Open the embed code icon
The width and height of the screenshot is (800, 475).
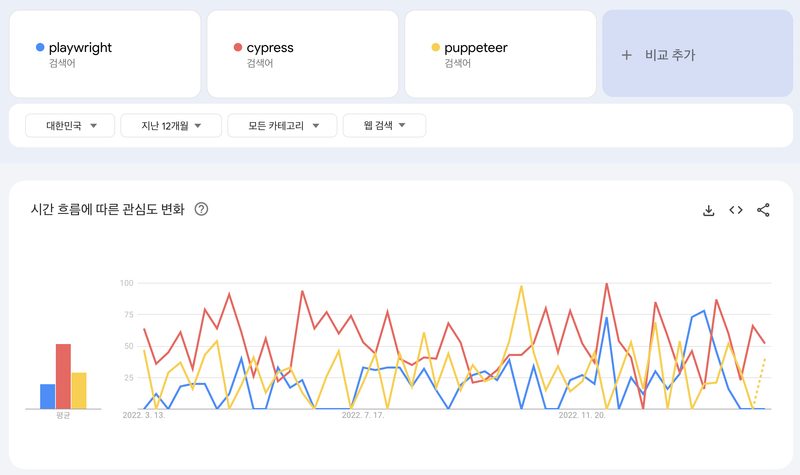[x=736, y=210]
